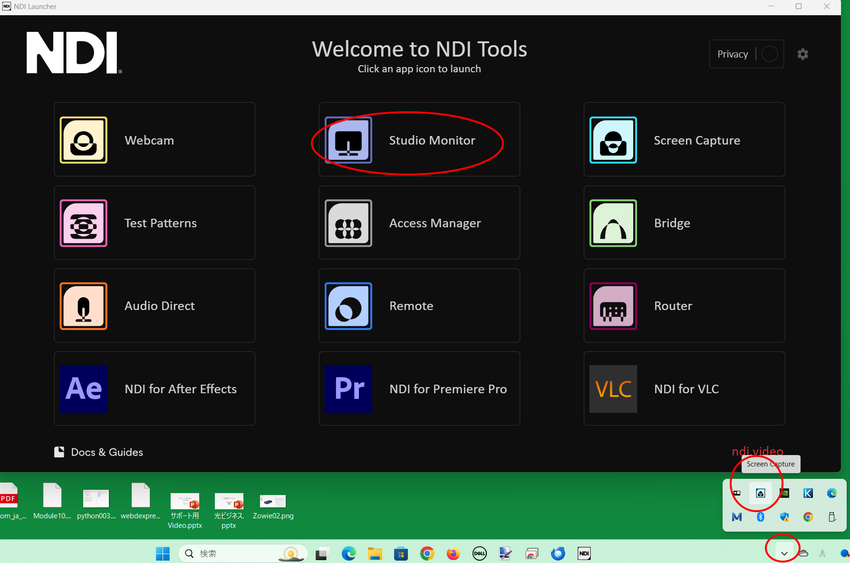
Task: Open the settings gear in NDI Launcher
Action: click(x=803, y=54)
